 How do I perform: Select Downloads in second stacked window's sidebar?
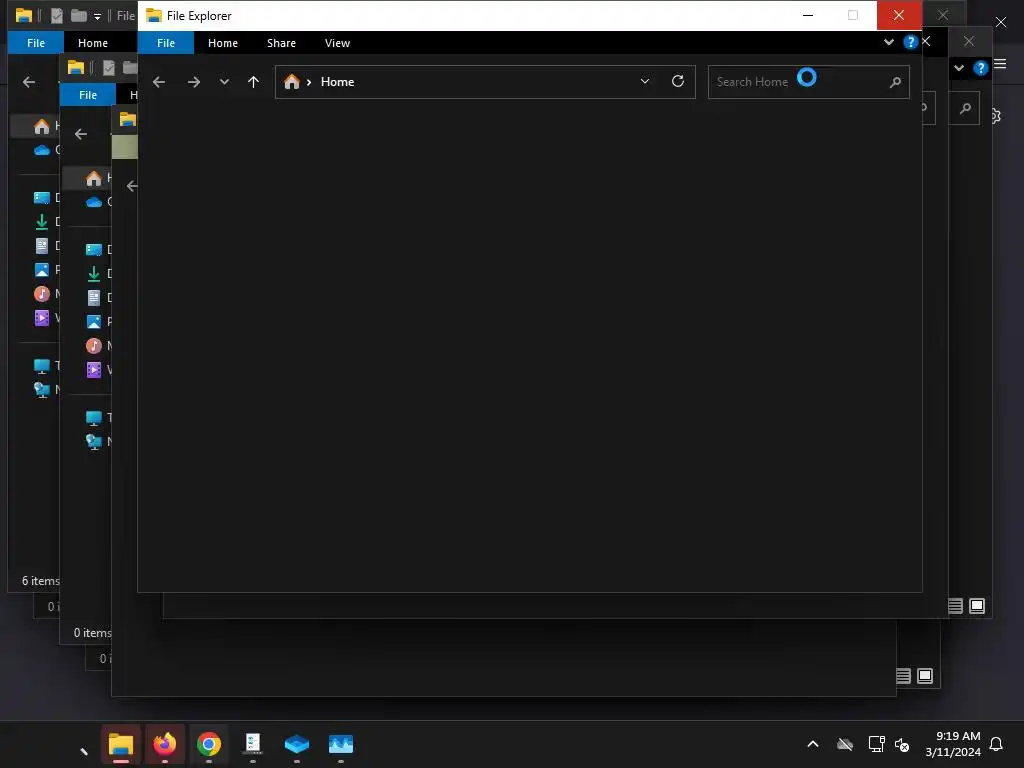(94, 274)
